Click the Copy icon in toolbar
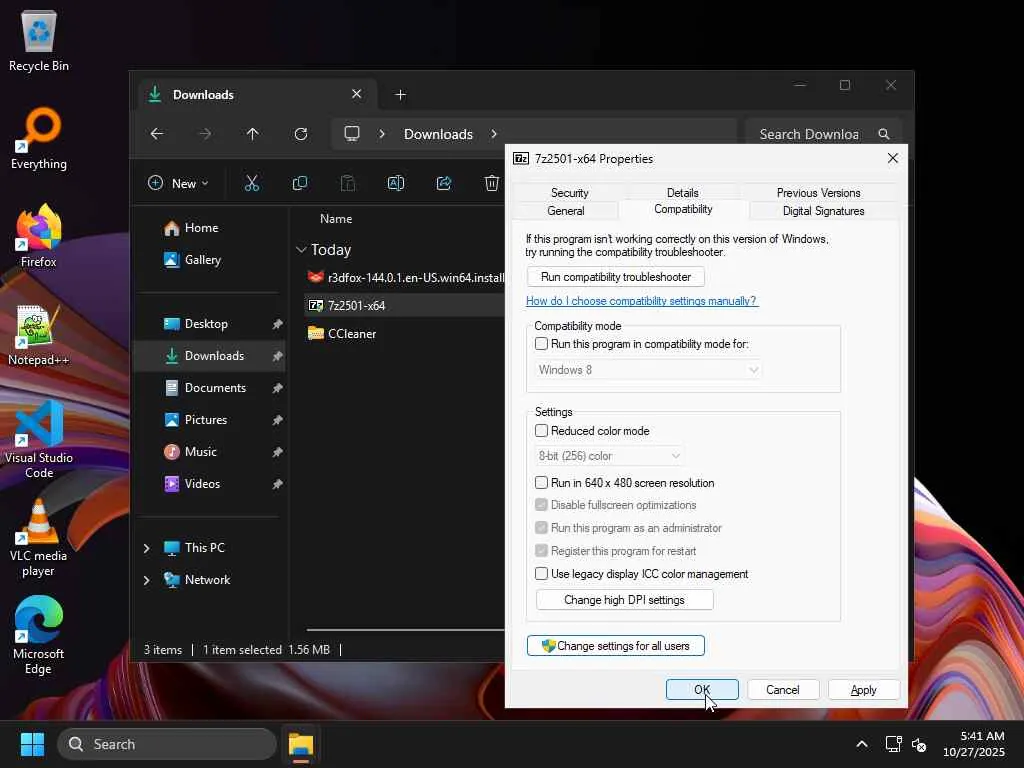Image resolution: width=1024 pixels, height=768 pixels. coord(300,184)
